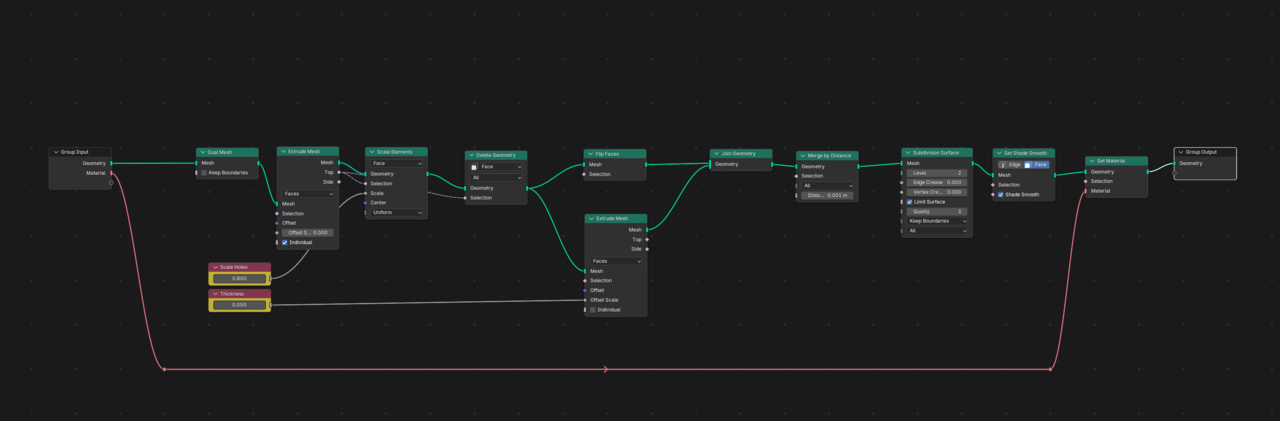Collapse the Thickness node
1280x421 pixels.
(214, 294)
